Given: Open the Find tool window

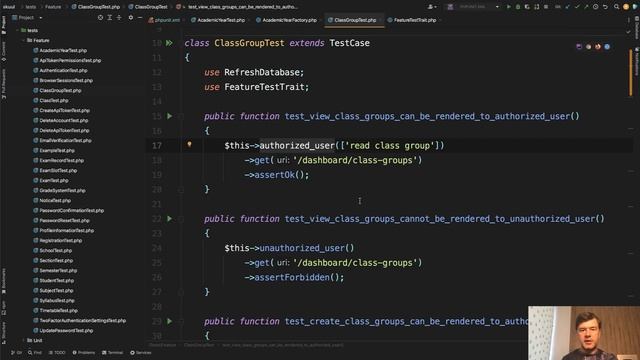Looking at the screenshot, I should coord(35,353).
